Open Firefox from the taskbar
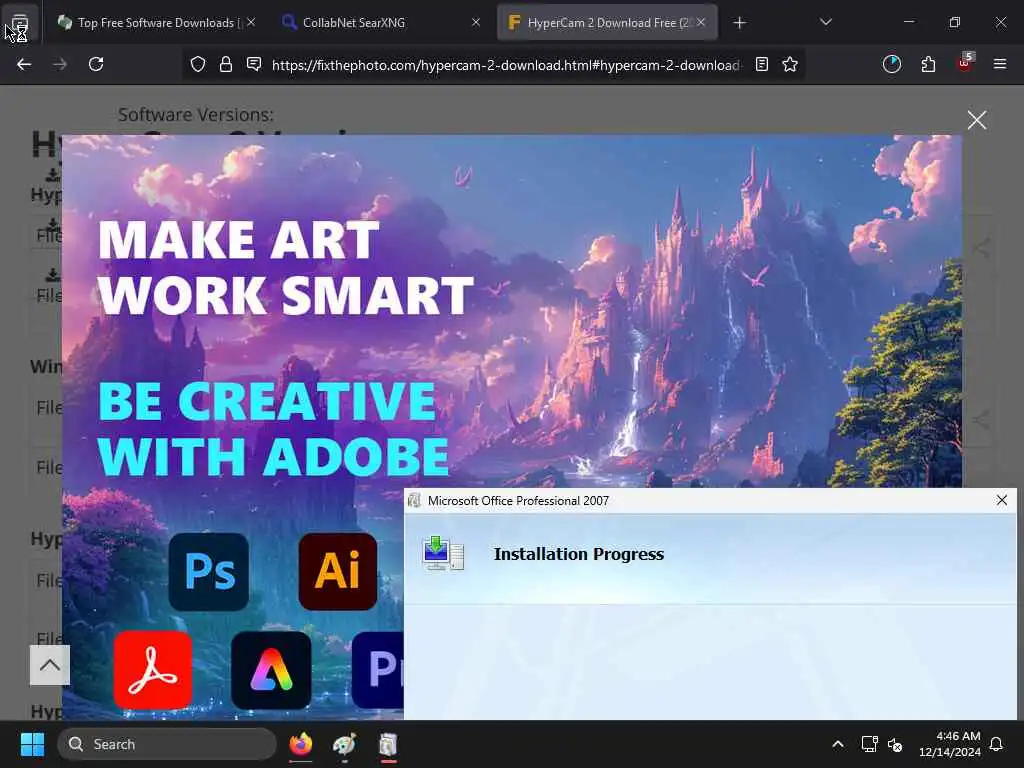 tap(300, 744)
